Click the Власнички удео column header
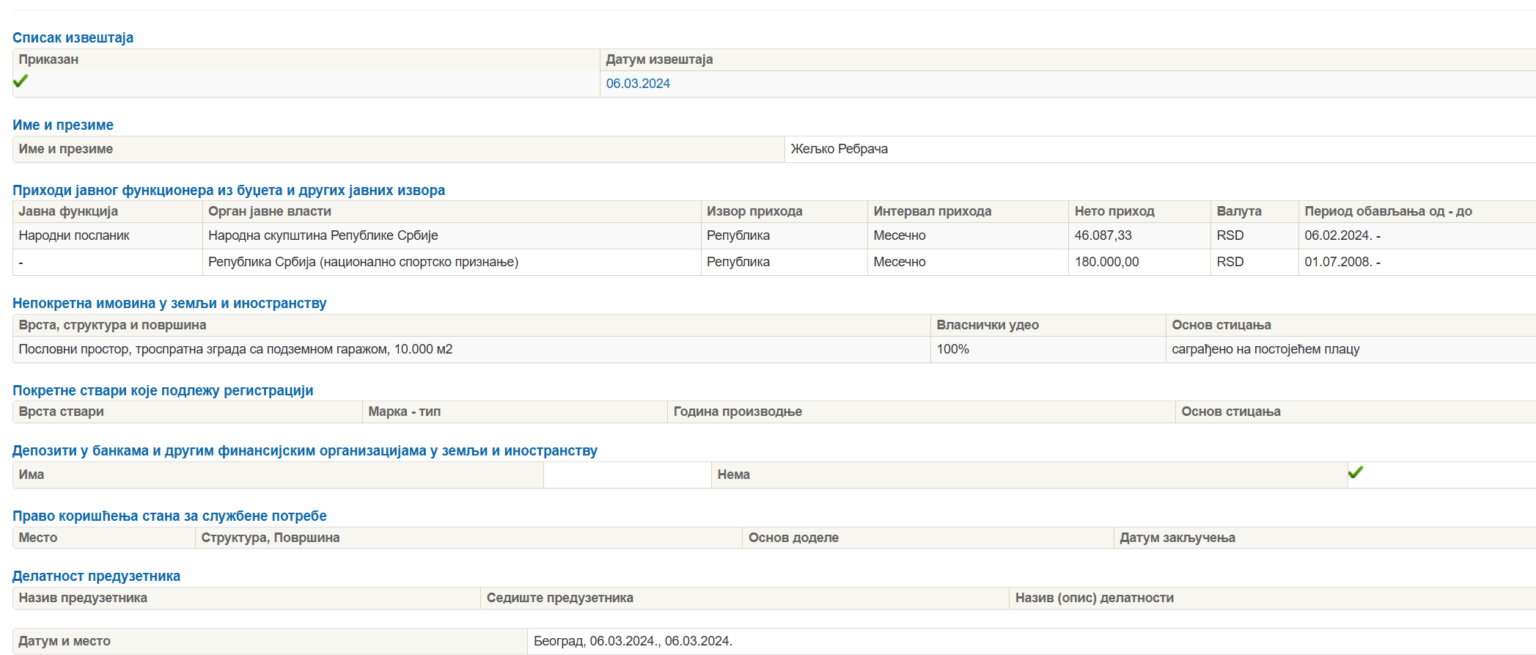The image size is (1536, 655). (x=987, y=326)
